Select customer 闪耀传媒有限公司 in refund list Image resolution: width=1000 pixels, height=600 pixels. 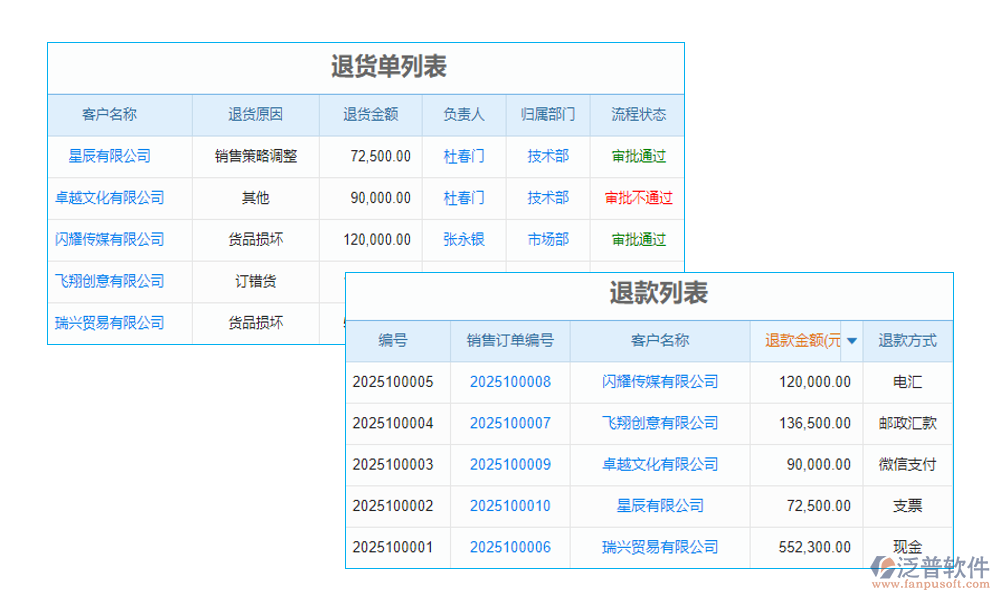[x=659, y=382]
